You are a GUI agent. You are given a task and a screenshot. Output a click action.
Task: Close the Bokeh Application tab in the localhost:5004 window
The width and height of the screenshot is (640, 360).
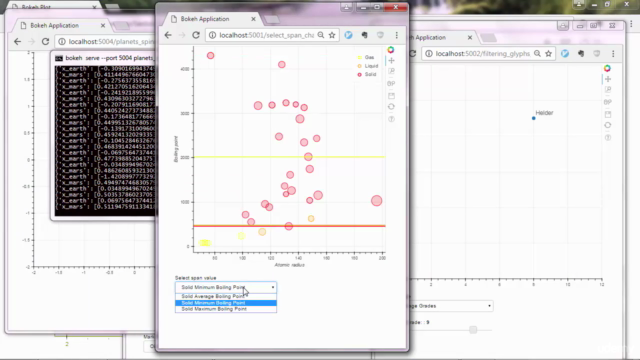tap(103, 25)
